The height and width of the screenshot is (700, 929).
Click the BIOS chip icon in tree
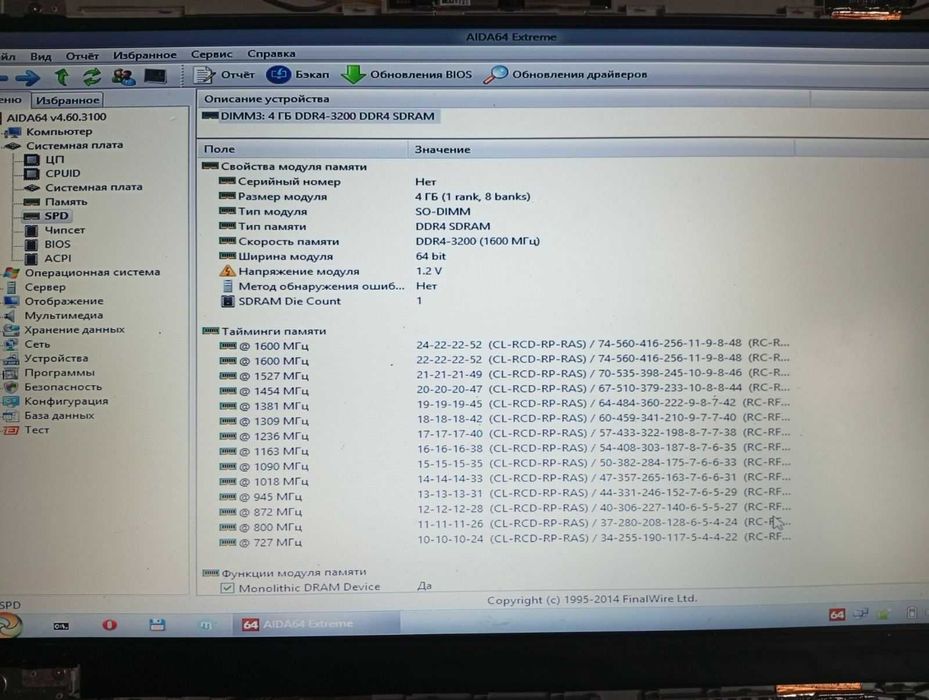tap(31, 244)
